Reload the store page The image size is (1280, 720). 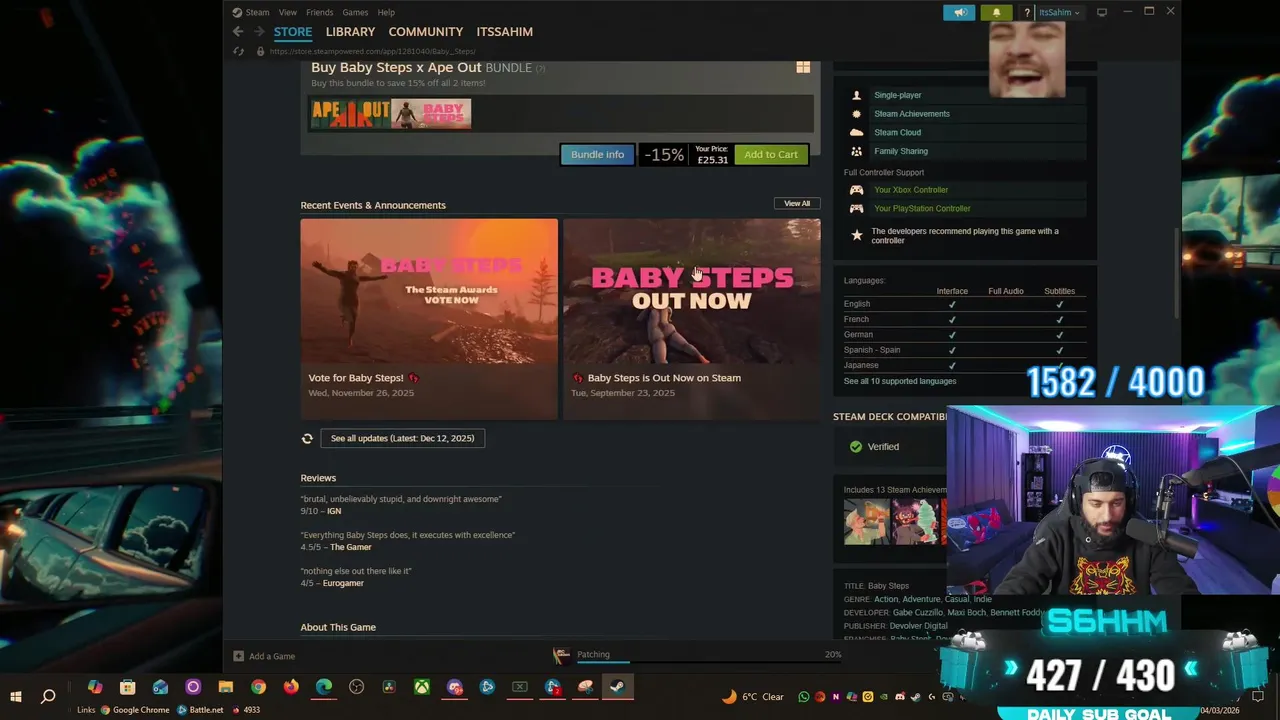pos(238,51)
